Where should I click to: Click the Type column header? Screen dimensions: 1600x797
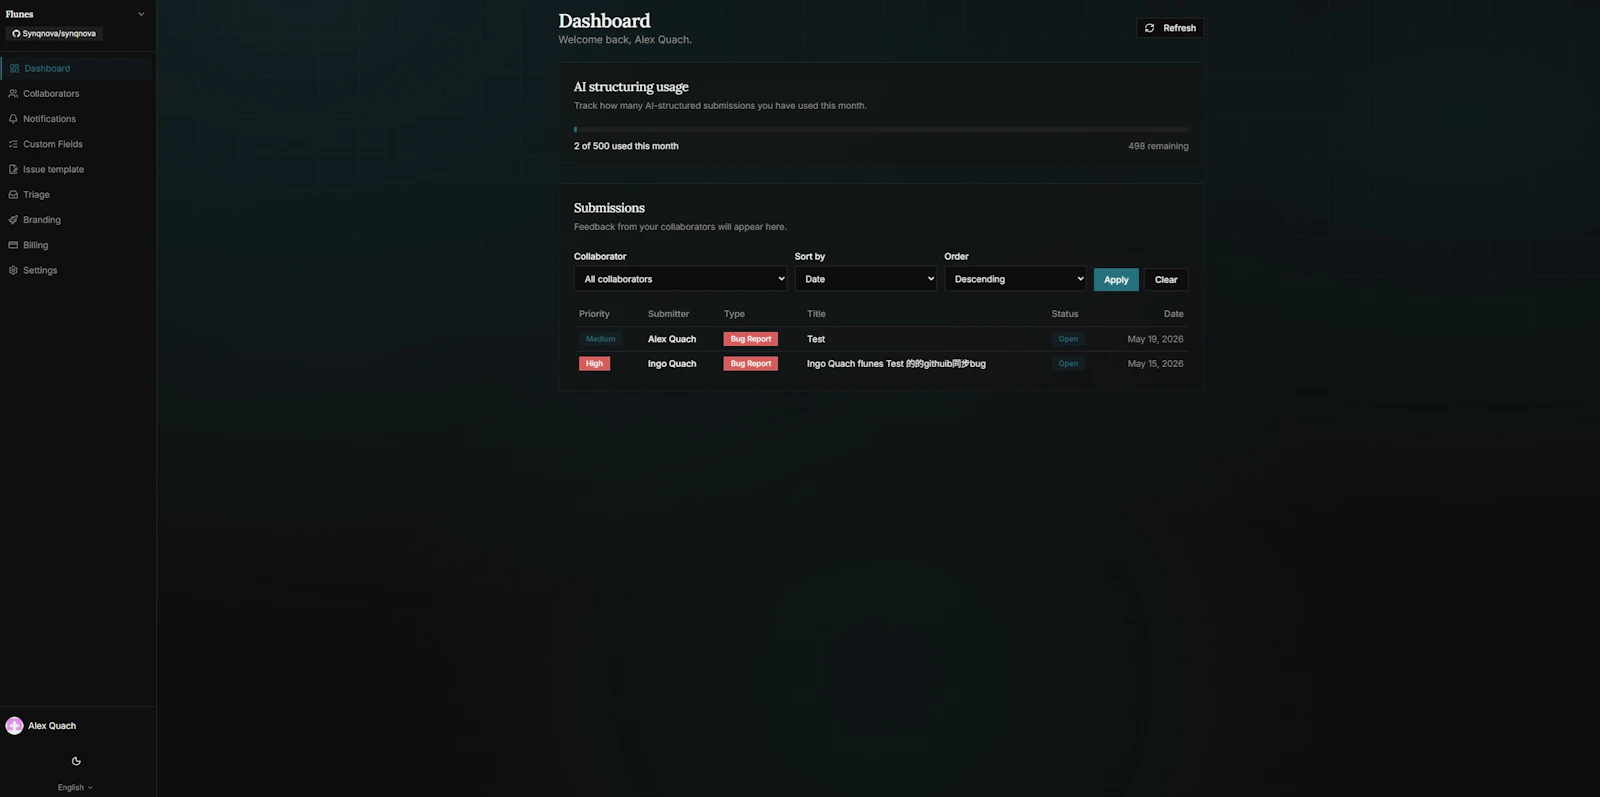[734, 314]
